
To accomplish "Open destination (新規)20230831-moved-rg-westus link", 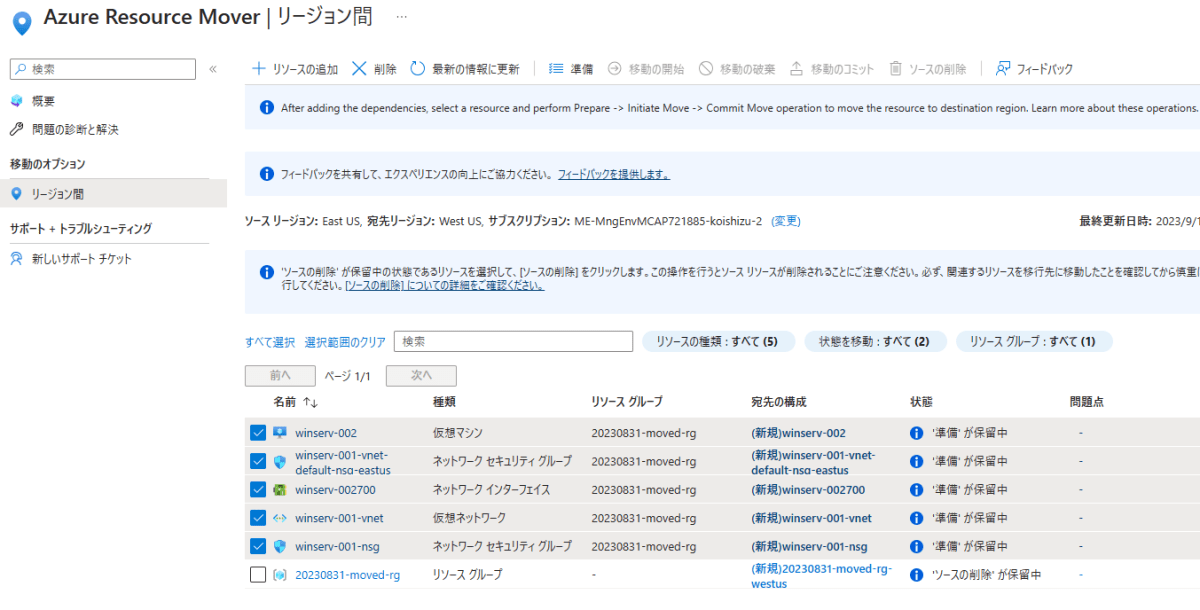I will click(820, 575).
